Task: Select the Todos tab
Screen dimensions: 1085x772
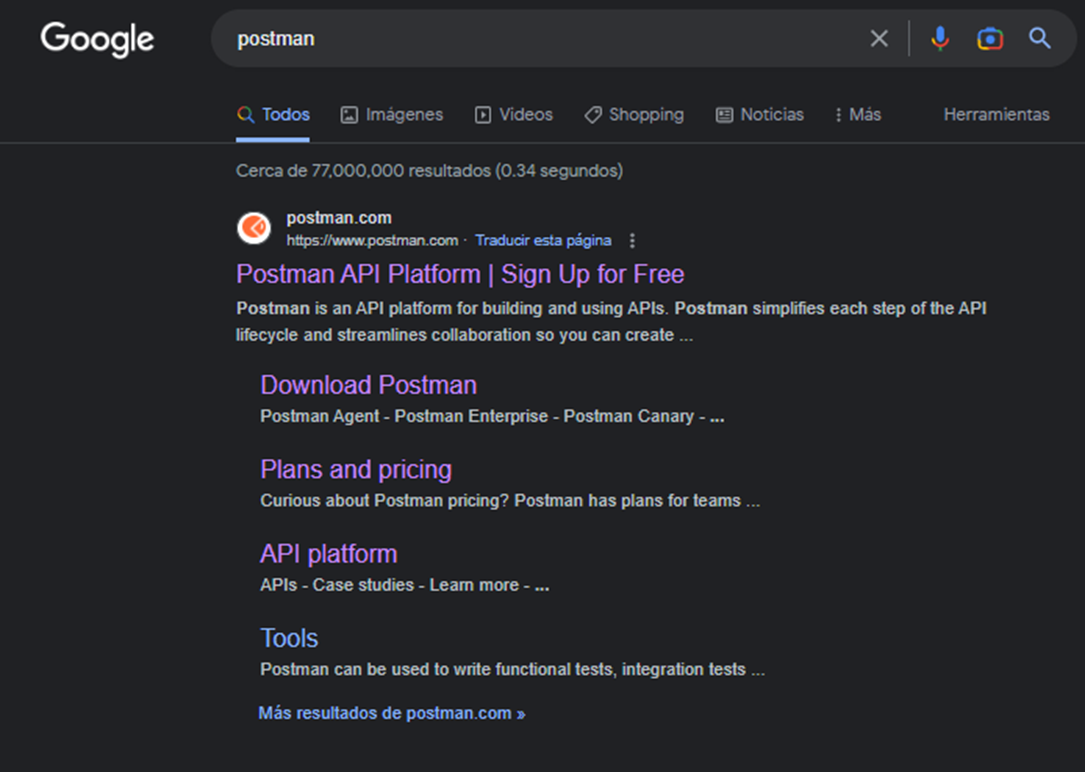Action: [274, 115]
